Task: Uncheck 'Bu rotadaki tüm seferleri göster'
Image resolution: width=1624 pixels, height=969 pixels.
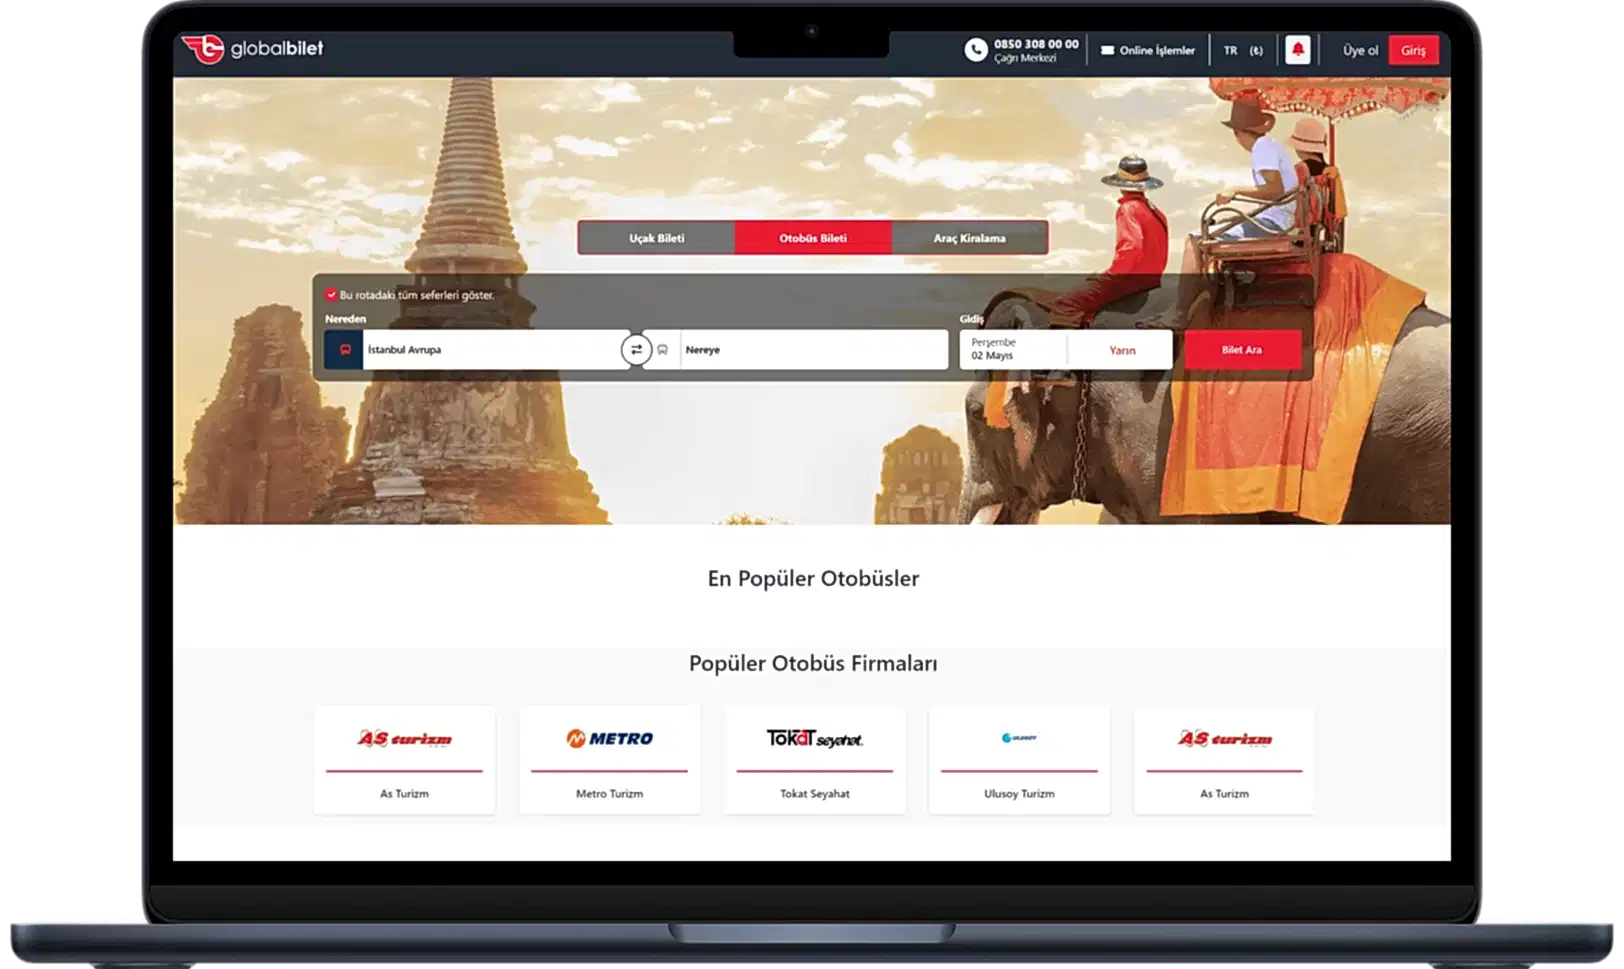Action: click(x=332, y=294)
